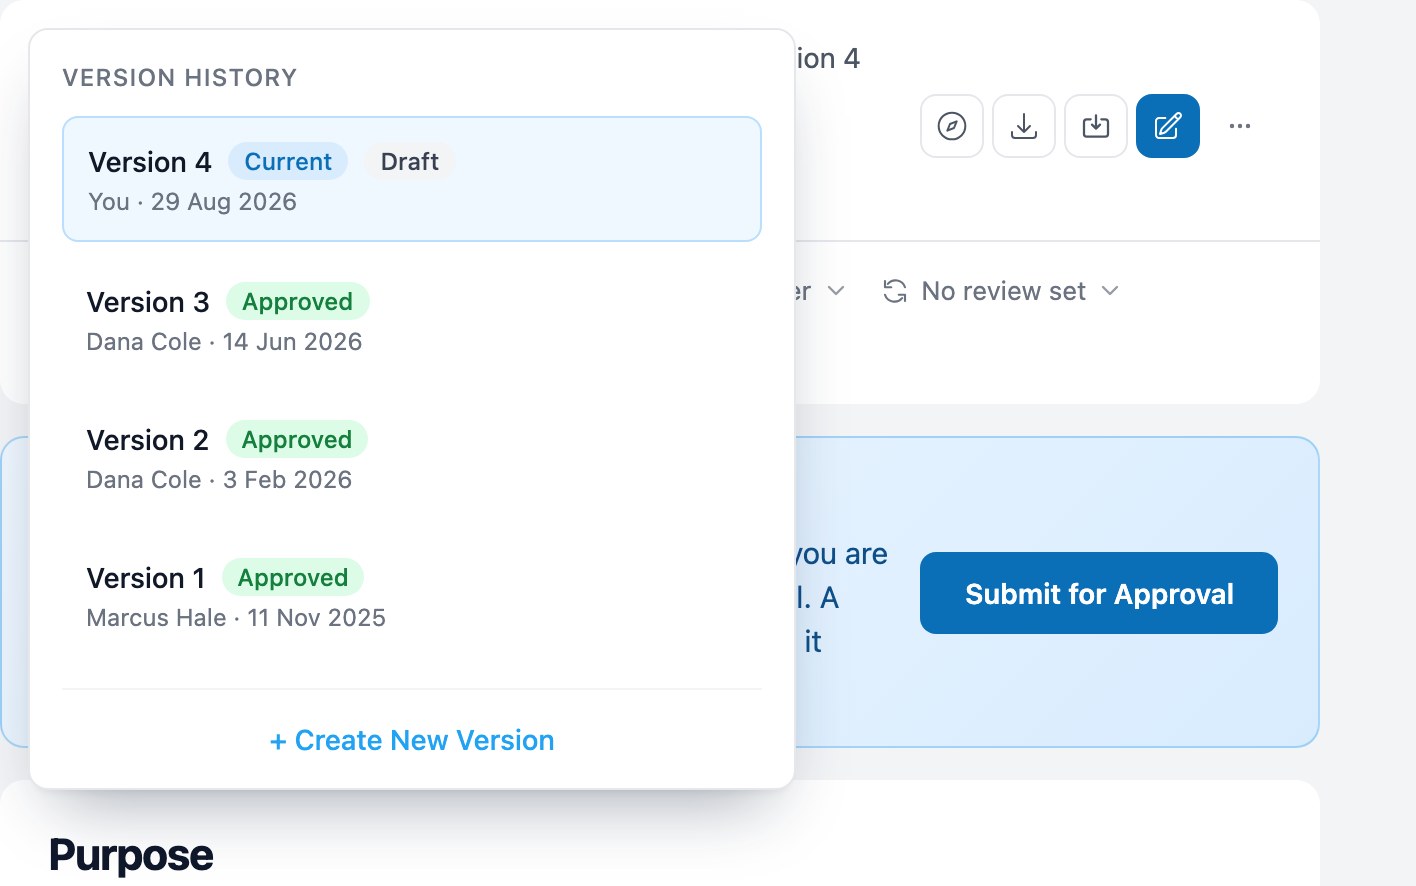The width and height of the screenshot is (1416, 886).
Task: Select Version 3 in version history
Action: (x=412, y=320)
